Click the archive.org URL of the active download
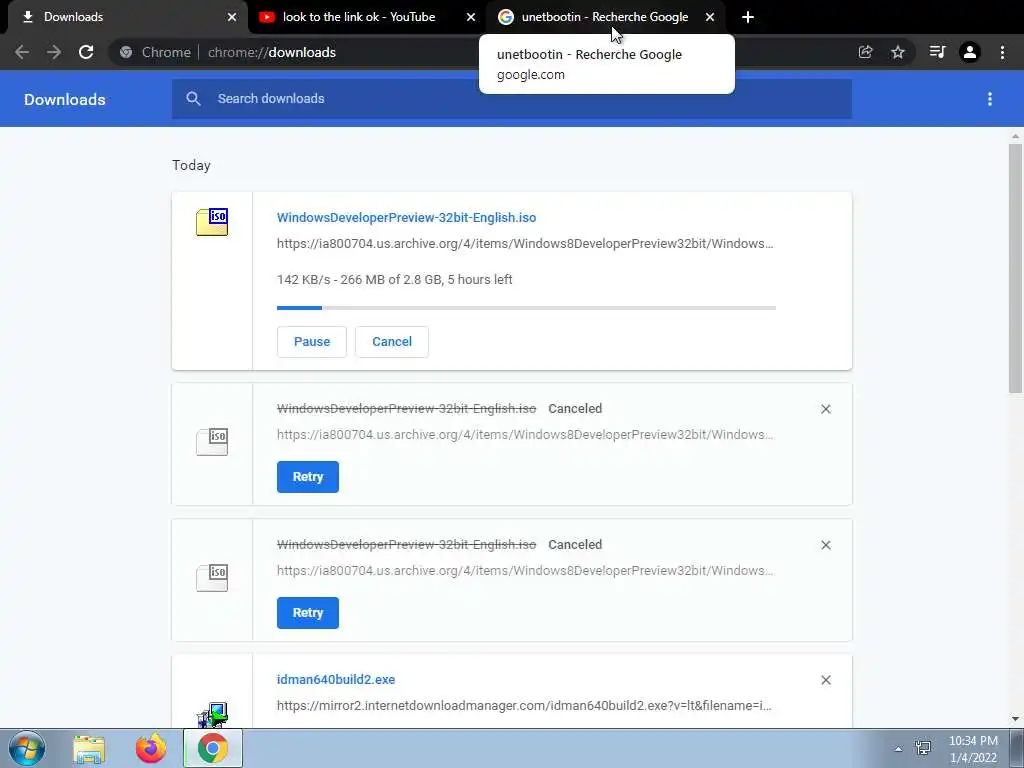 coord(525,244)
